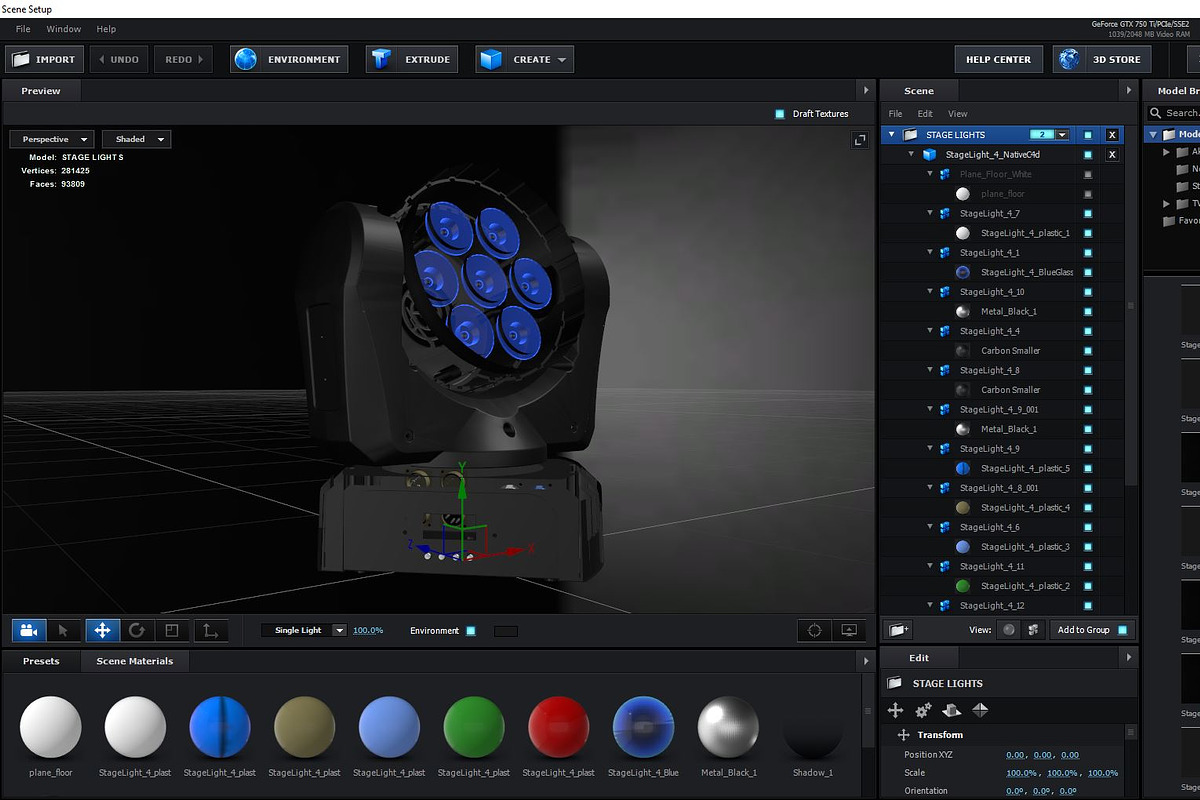
Task: Click the REDO button
Action: click(185, 59)
